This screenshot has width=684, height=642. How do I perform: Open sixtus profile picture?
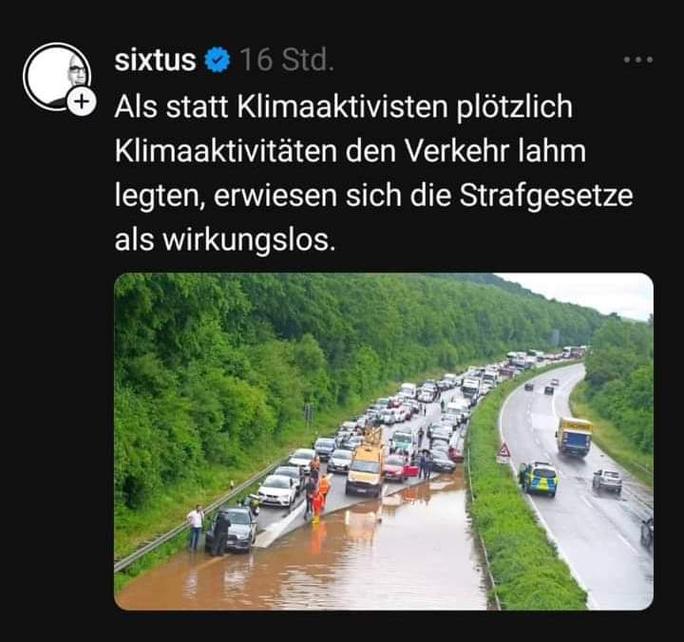coord(57,77)
